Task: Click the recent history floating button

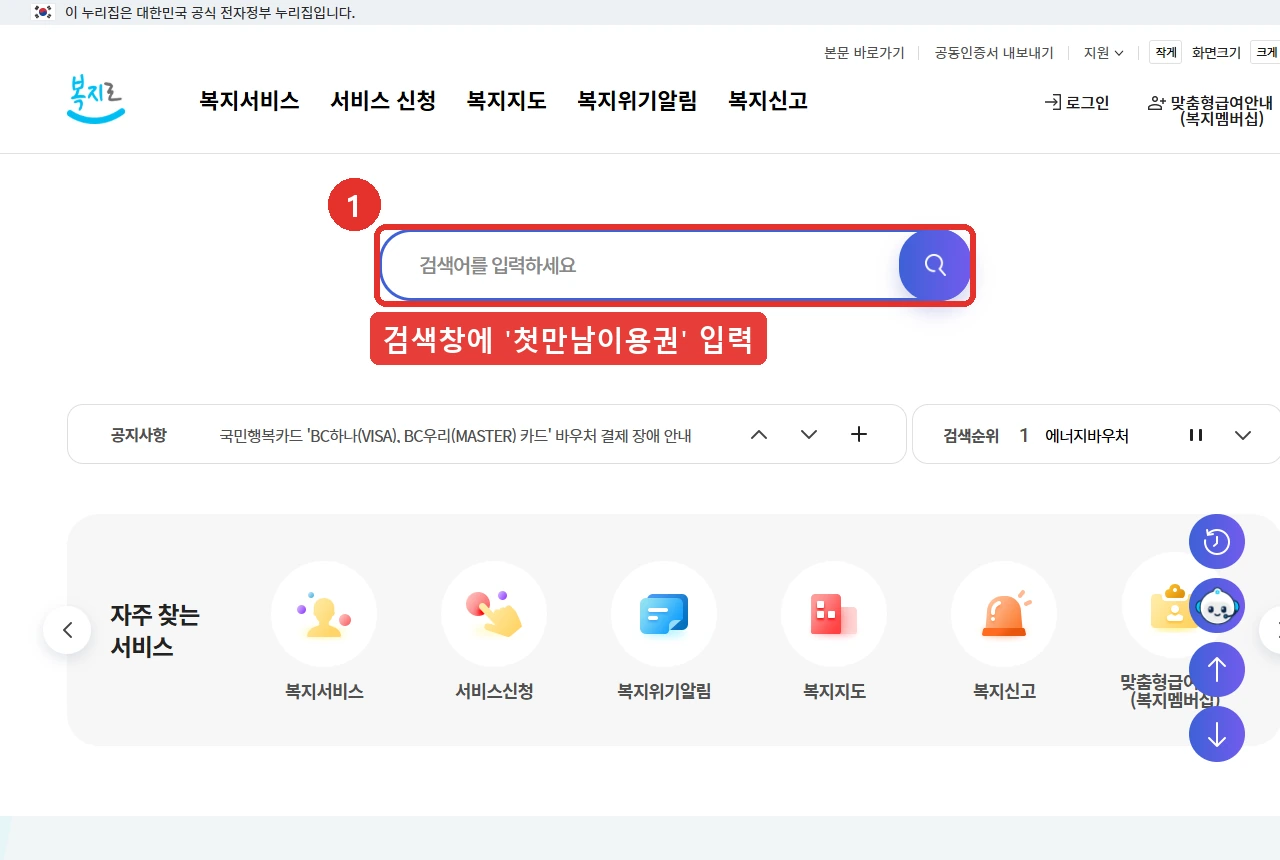Action: (x=1217, y=542)
